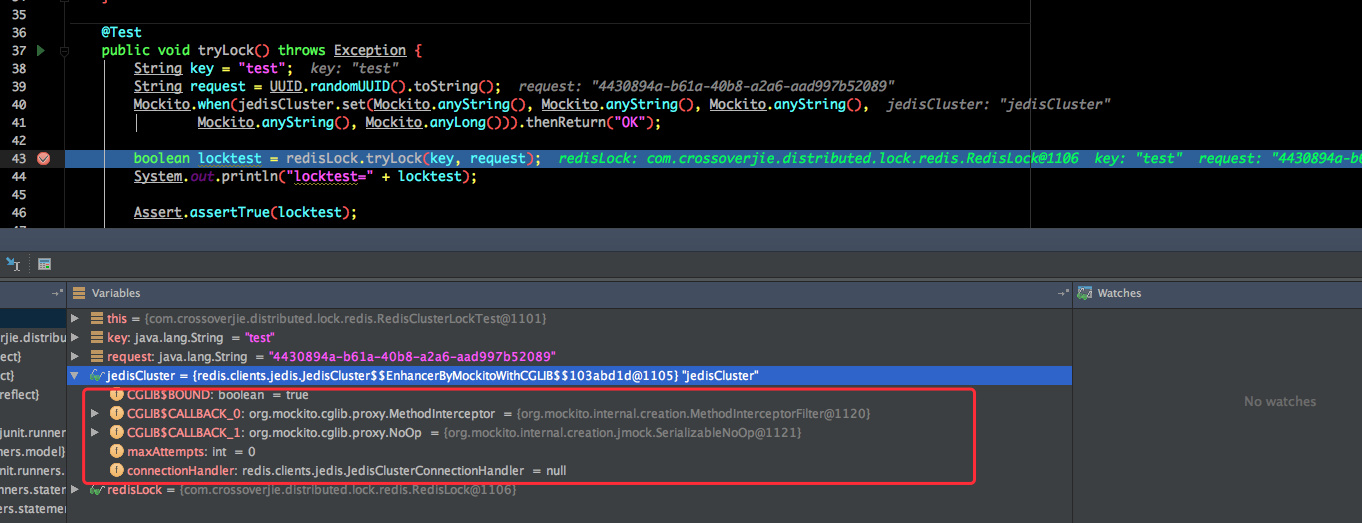This screenshot has height=523, width=1362.
Task: Click the Run to Cursor debugger icon
Action: click(x=13, y=264)
